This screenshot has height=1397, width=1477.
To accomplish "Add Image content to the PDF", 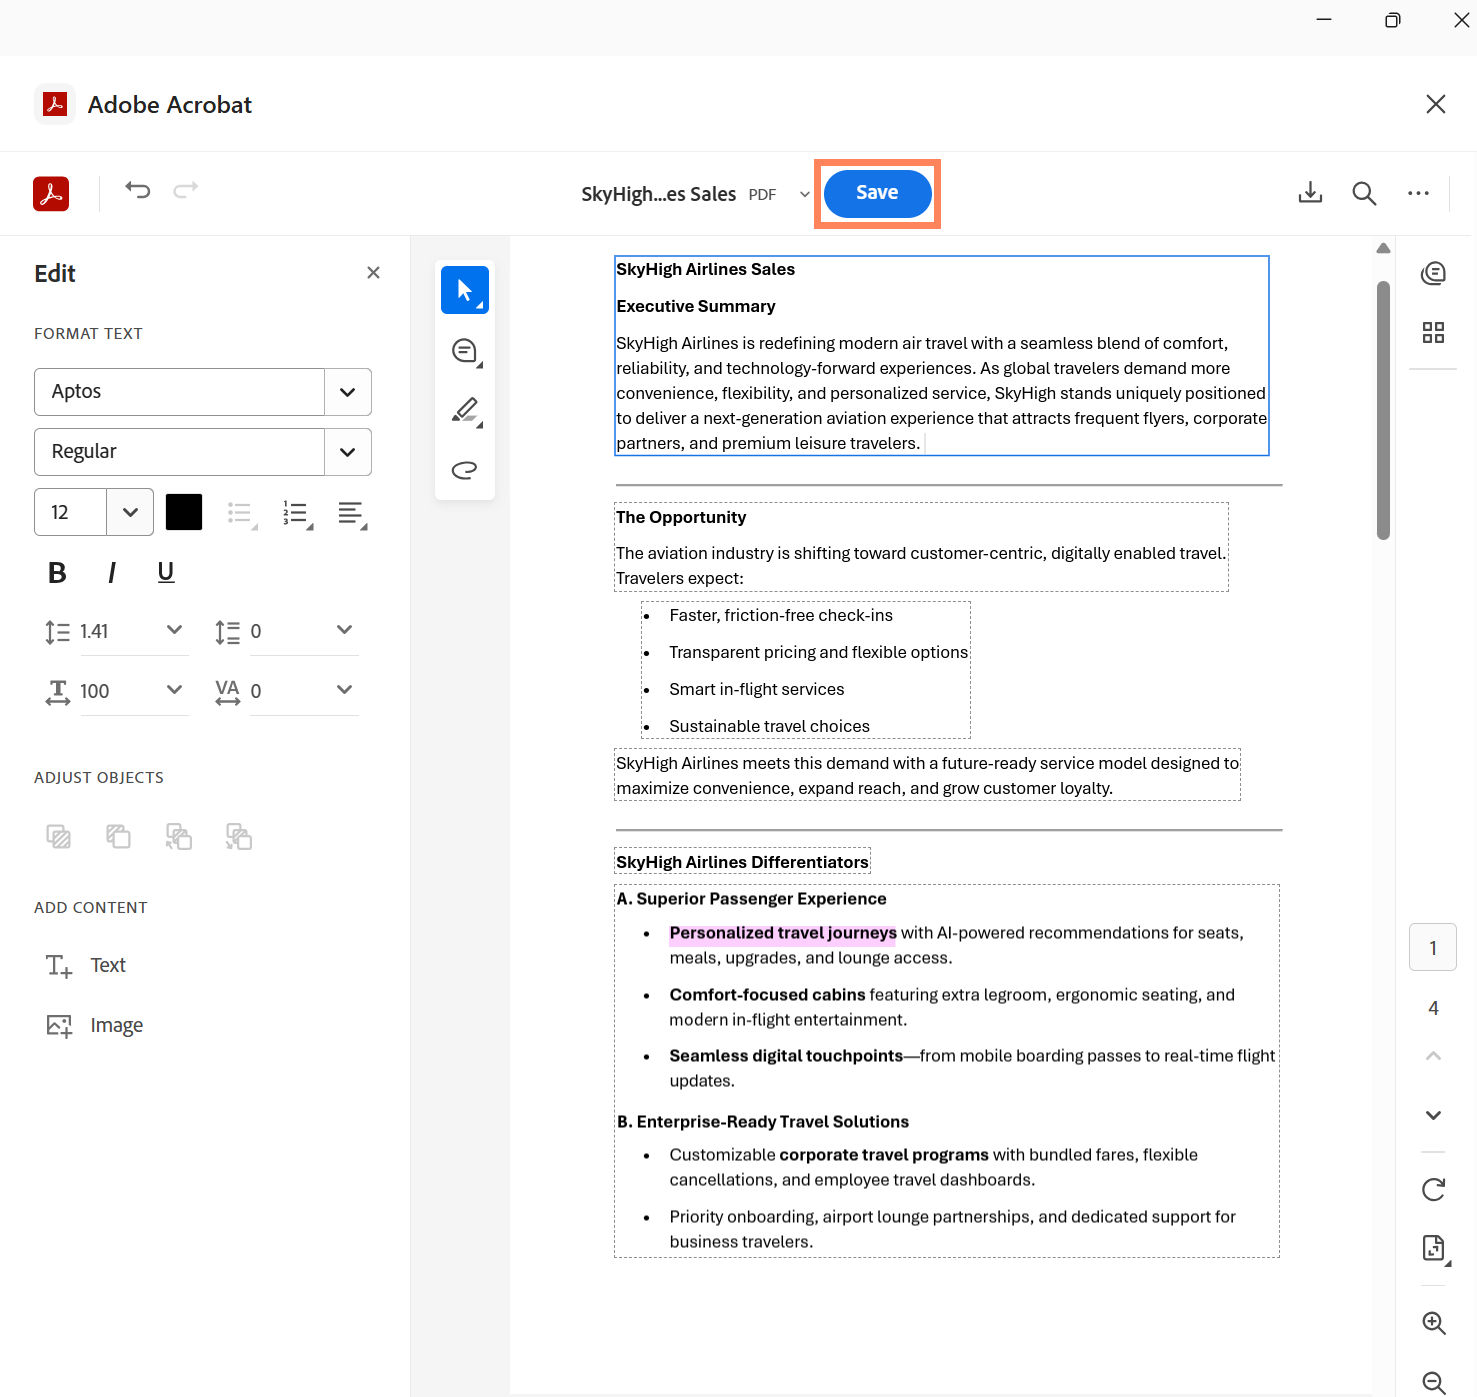I will coord(95,1025).
